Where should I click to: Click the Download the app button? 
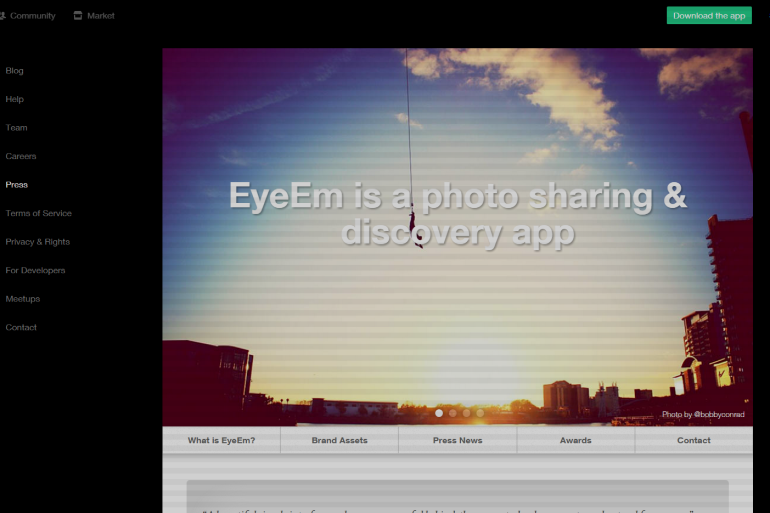point(709,16)
